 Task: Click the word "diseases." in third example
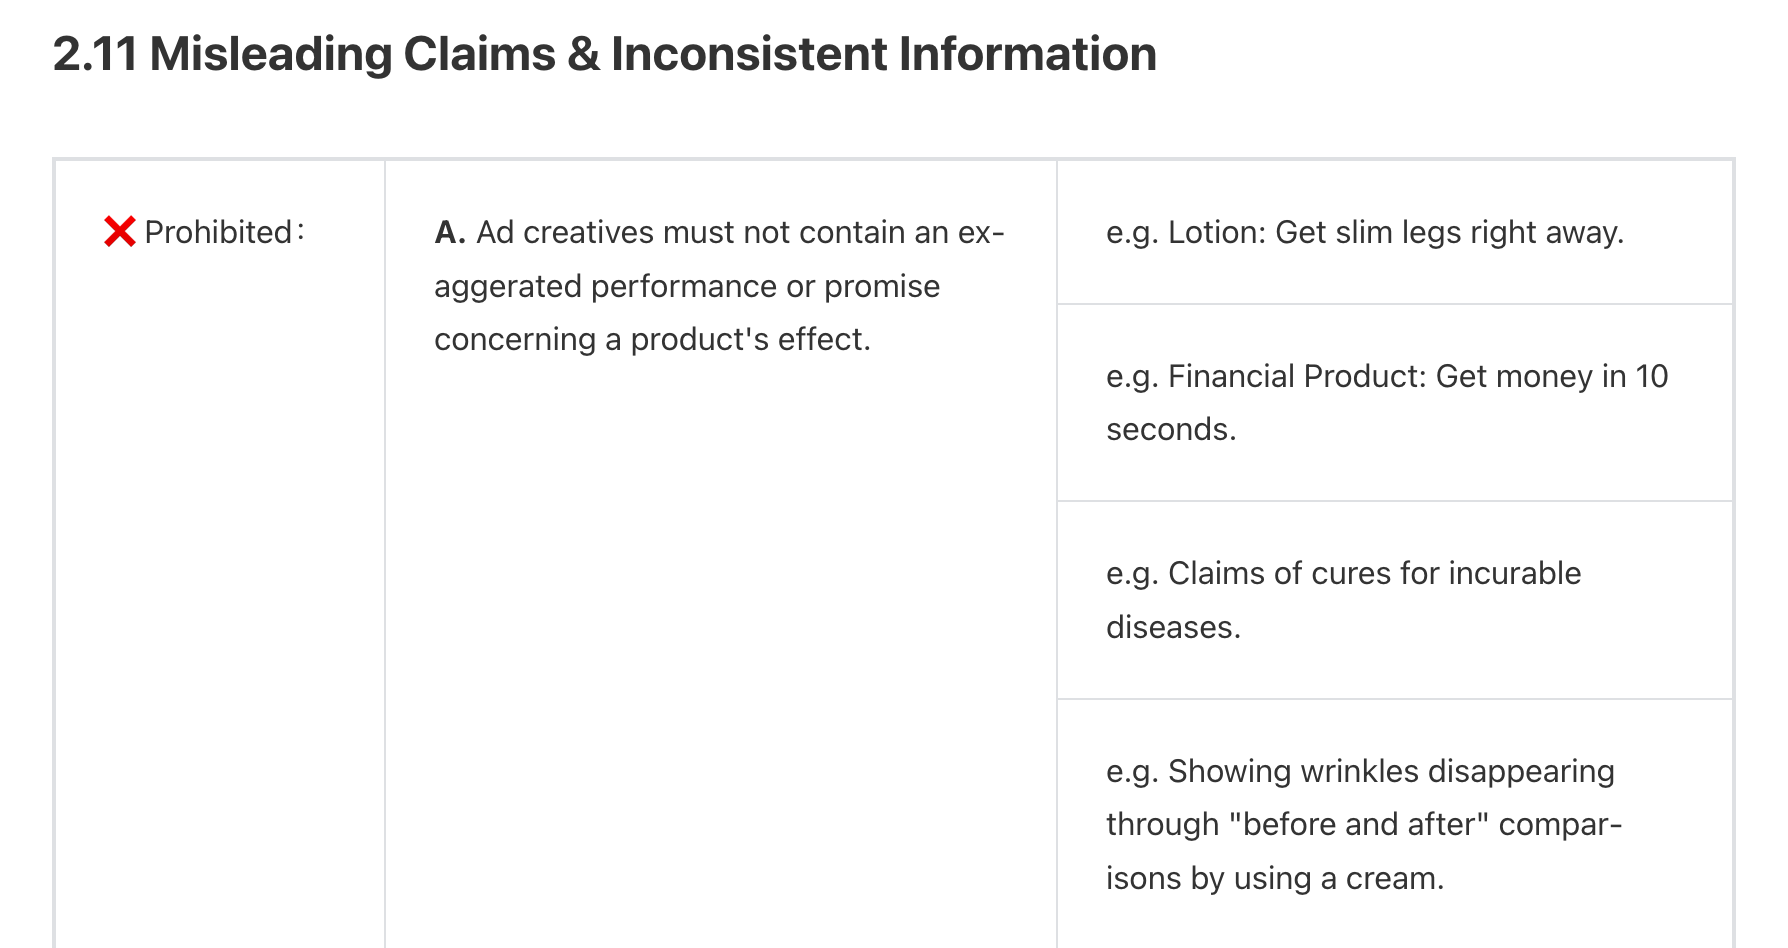point(1173,627)
